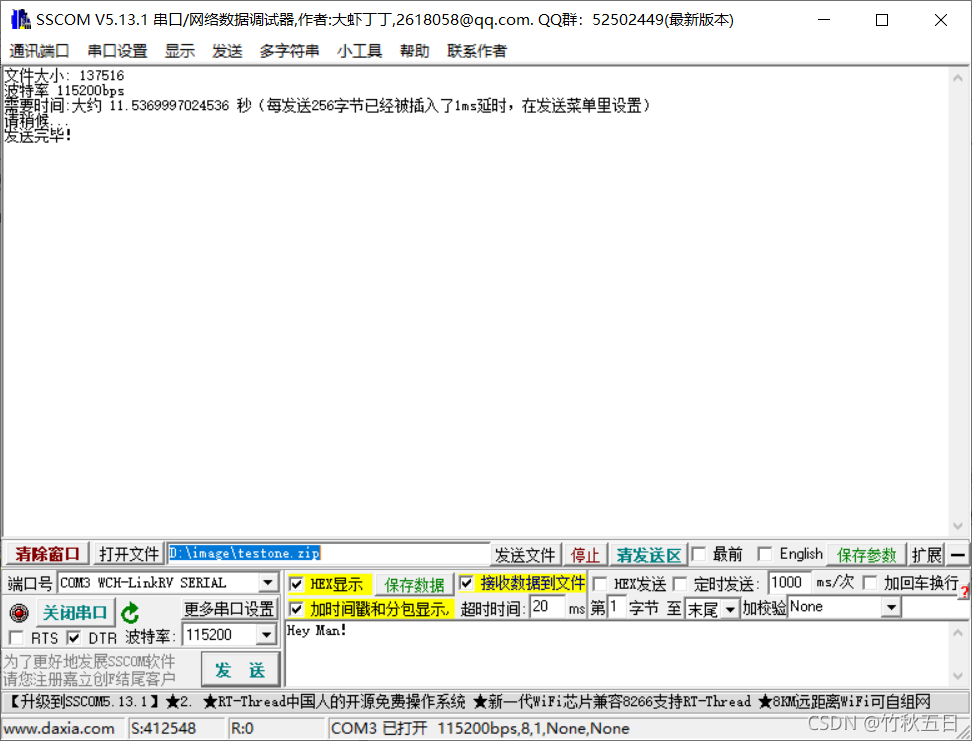
Task: Open the baud rate 115200 dropdown
Action: (268, 634)
